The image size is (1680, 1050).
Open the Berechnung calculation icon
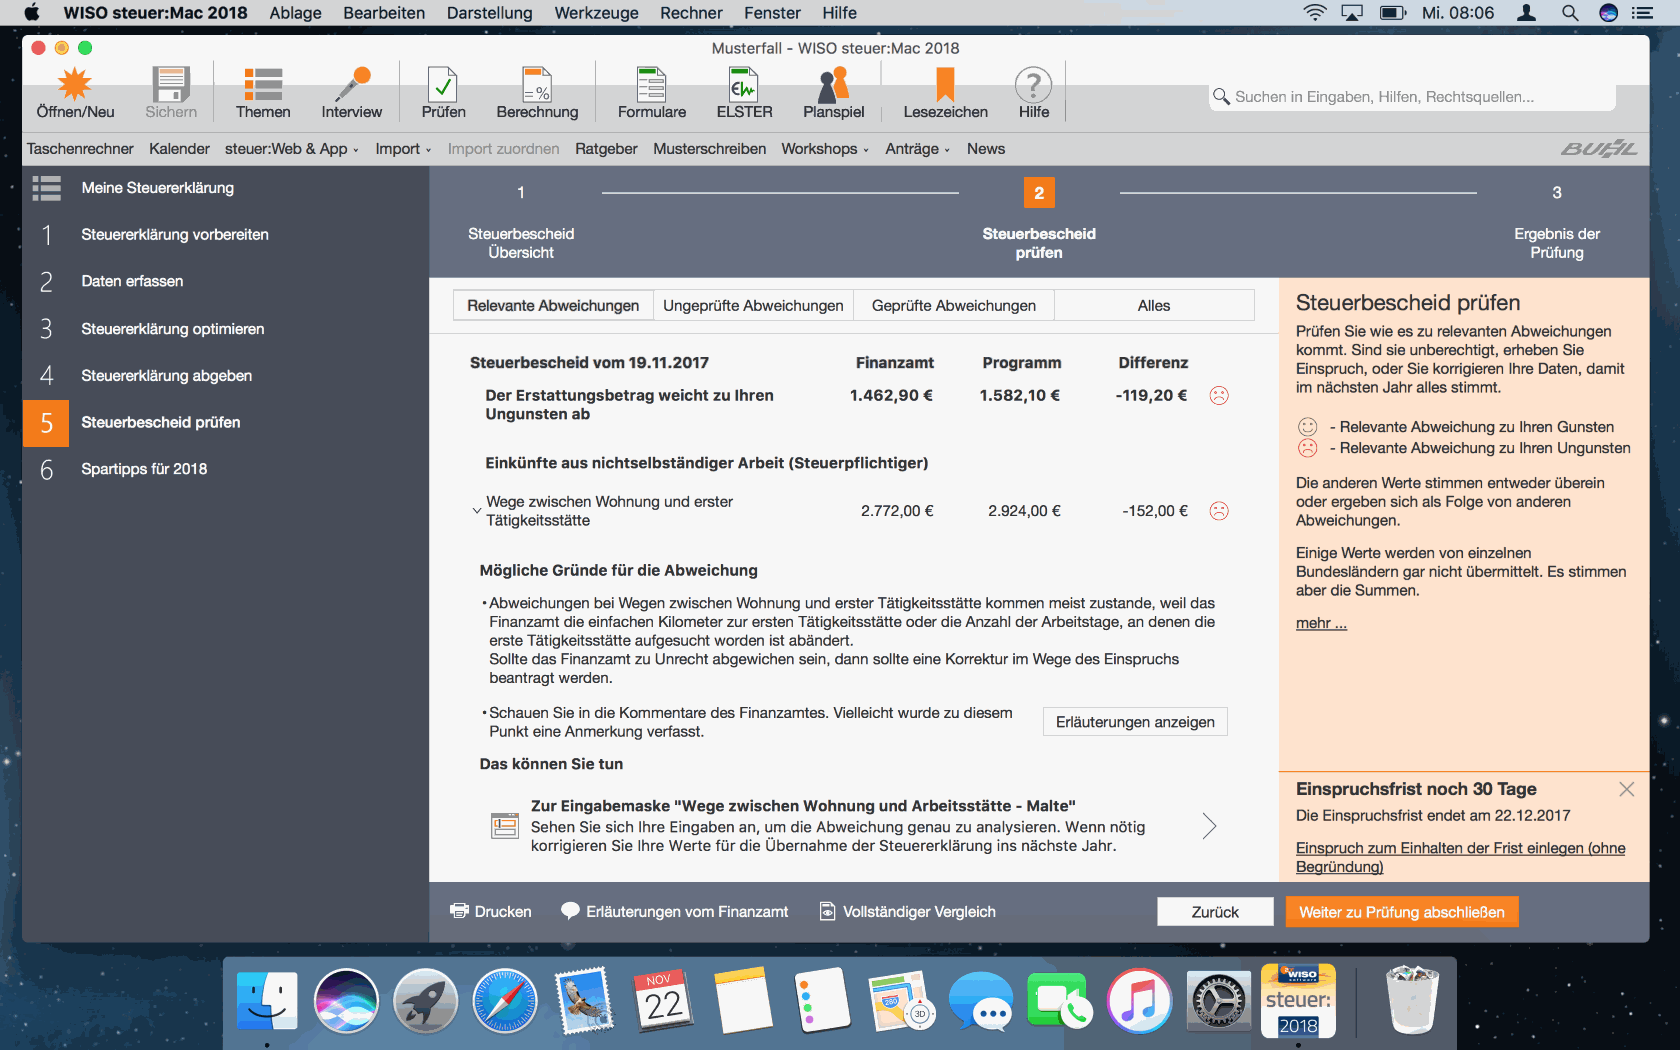(x=537, y=85)
